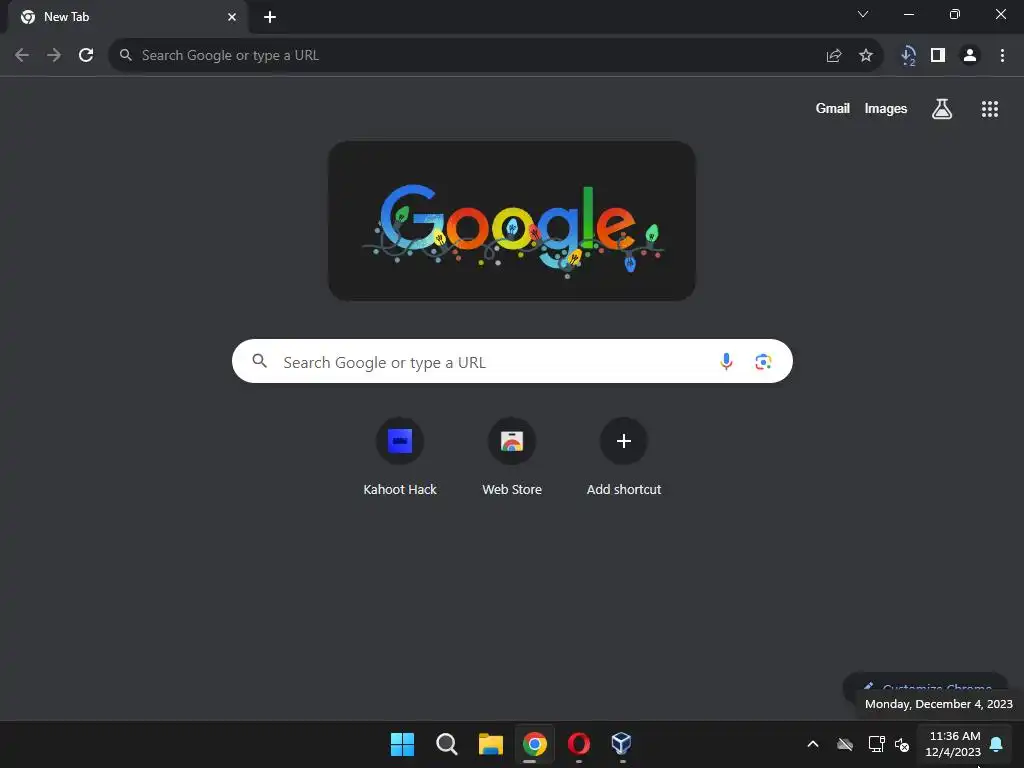1024x768 pixels.
Task: Open VirtualBox from taskbar
Action: (622, 744)
